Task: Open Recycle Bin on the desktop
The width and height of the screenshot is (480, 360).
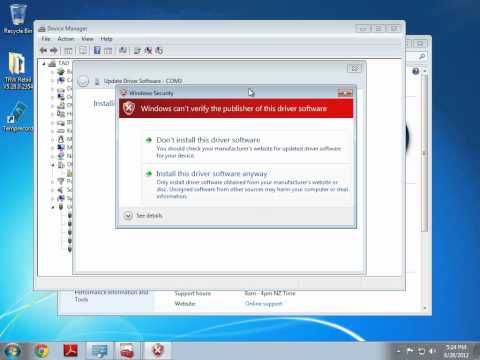Action: point(17,19)
